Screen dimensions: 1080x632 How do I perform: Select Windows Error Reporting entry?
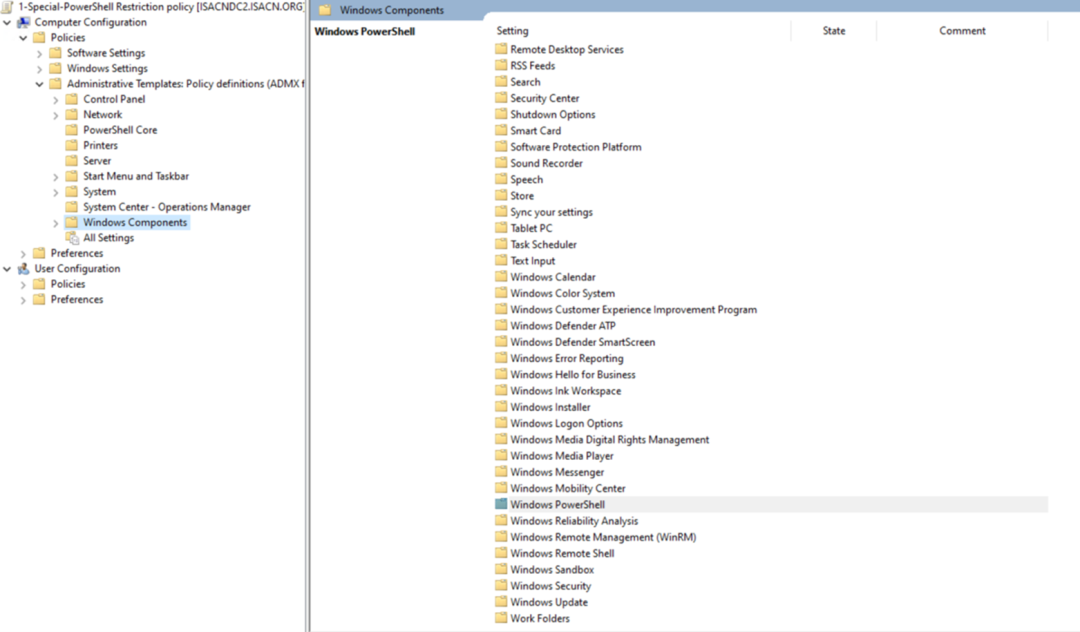coord(566,358)
